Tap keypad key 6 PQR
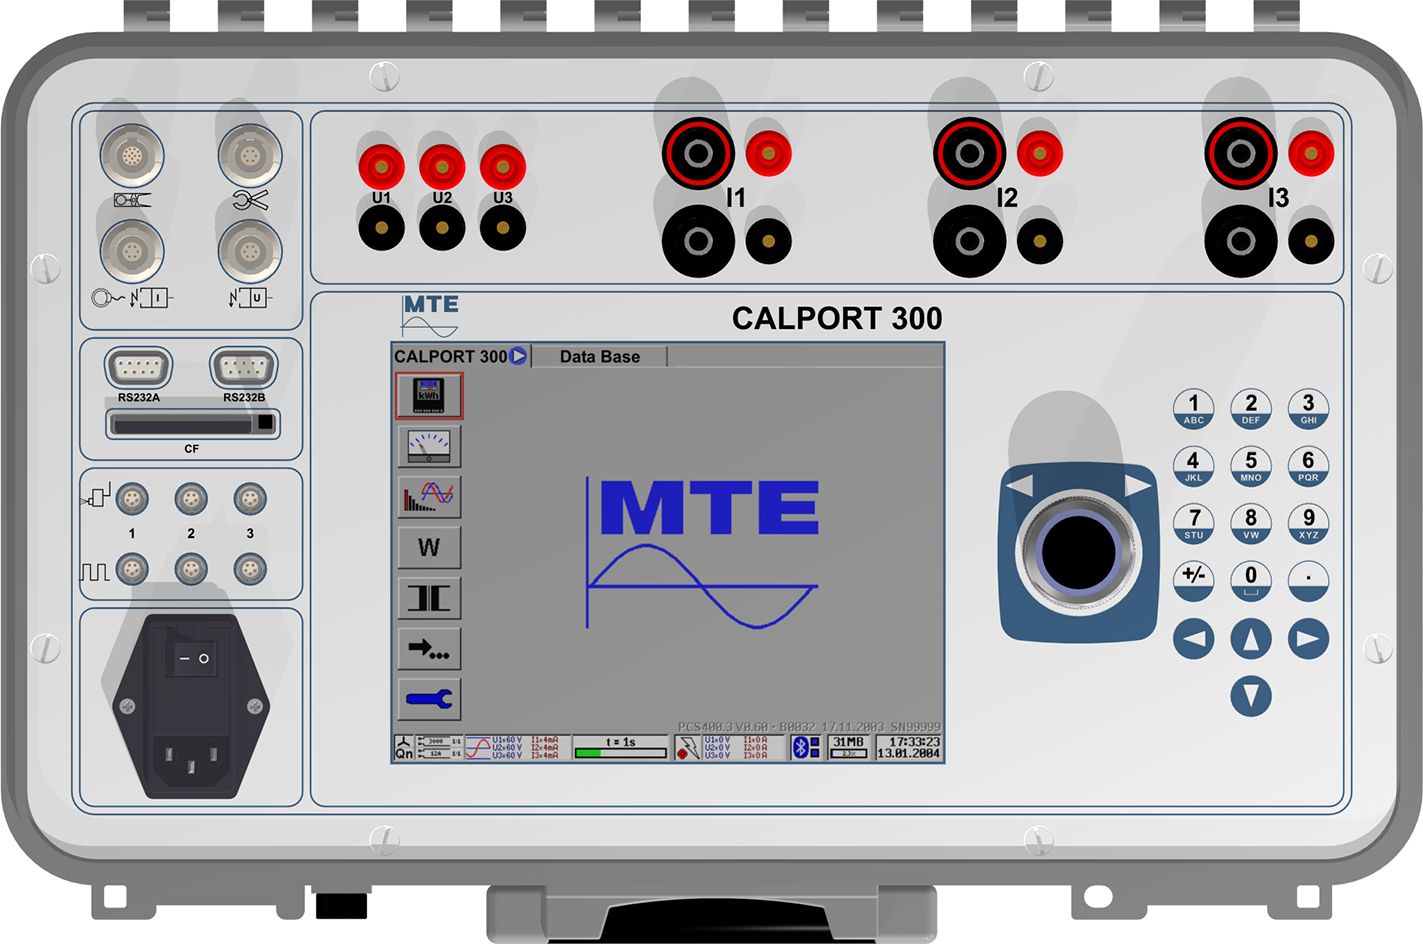This screenshot has width=1423, height=944. point(1308,466)
